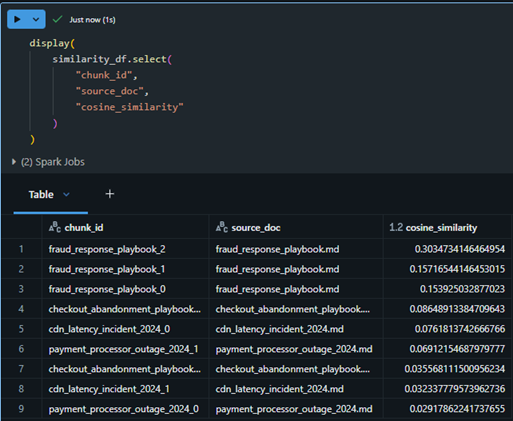513x421 pixels.
Task: Open the run options dropdown arrow
Action: 36,19
